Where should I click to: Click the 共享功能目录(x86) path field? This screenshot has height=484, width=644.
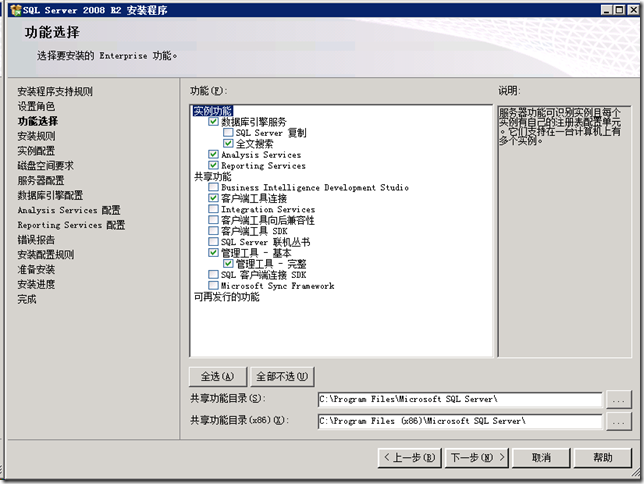(460, 422)
